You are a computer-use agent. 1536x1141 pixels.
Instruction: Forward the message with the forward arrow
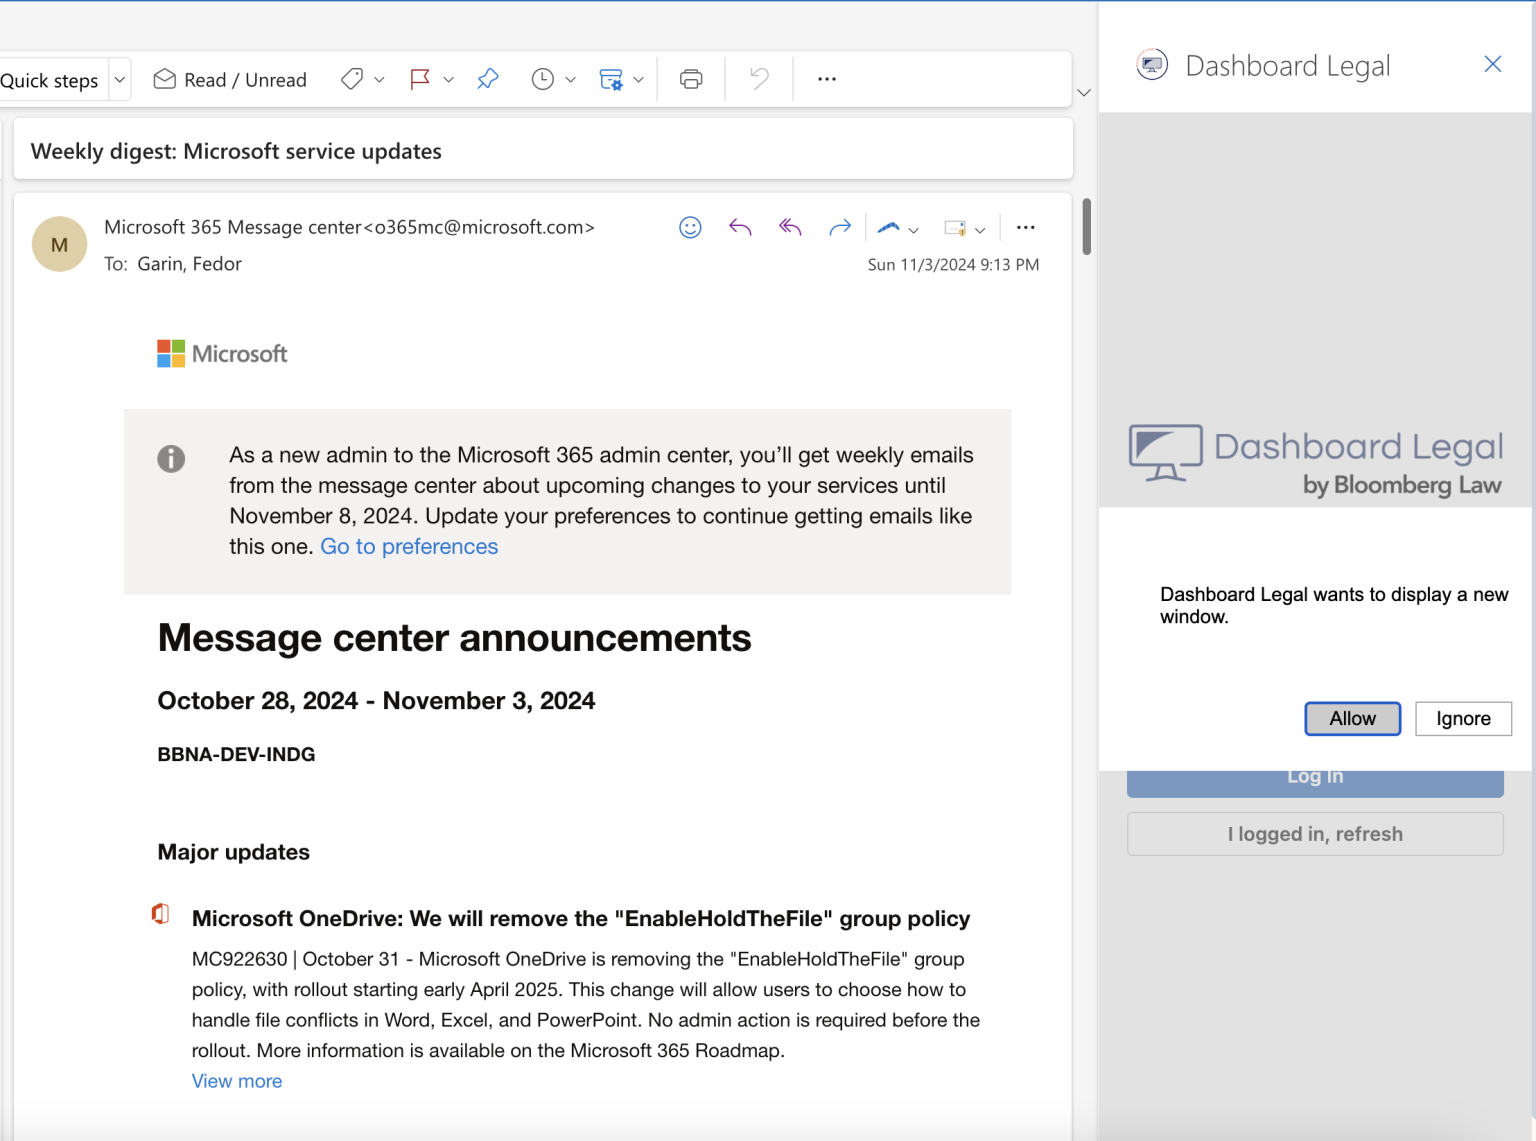(840, 227)
